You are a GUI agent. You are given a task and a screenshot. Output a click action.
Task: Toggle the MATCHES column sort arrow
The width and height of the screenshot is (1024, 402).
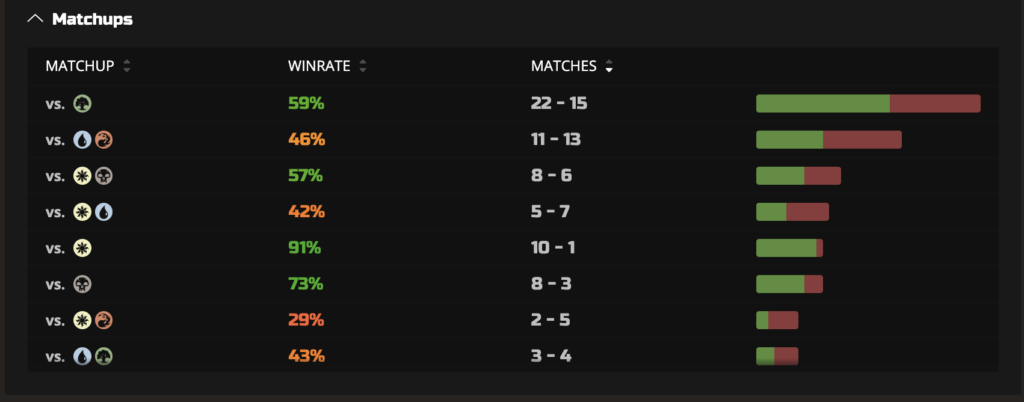point(610,67)
